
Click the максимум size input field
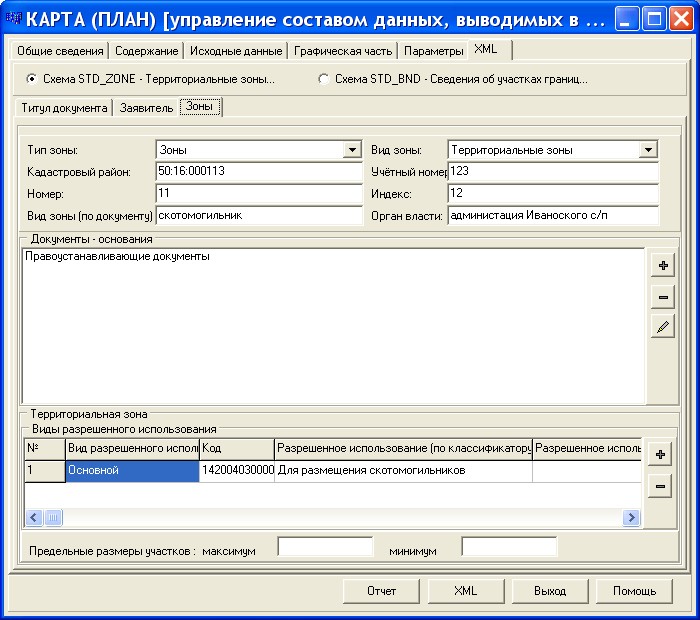pyautogui.click(x=325, y=547)
